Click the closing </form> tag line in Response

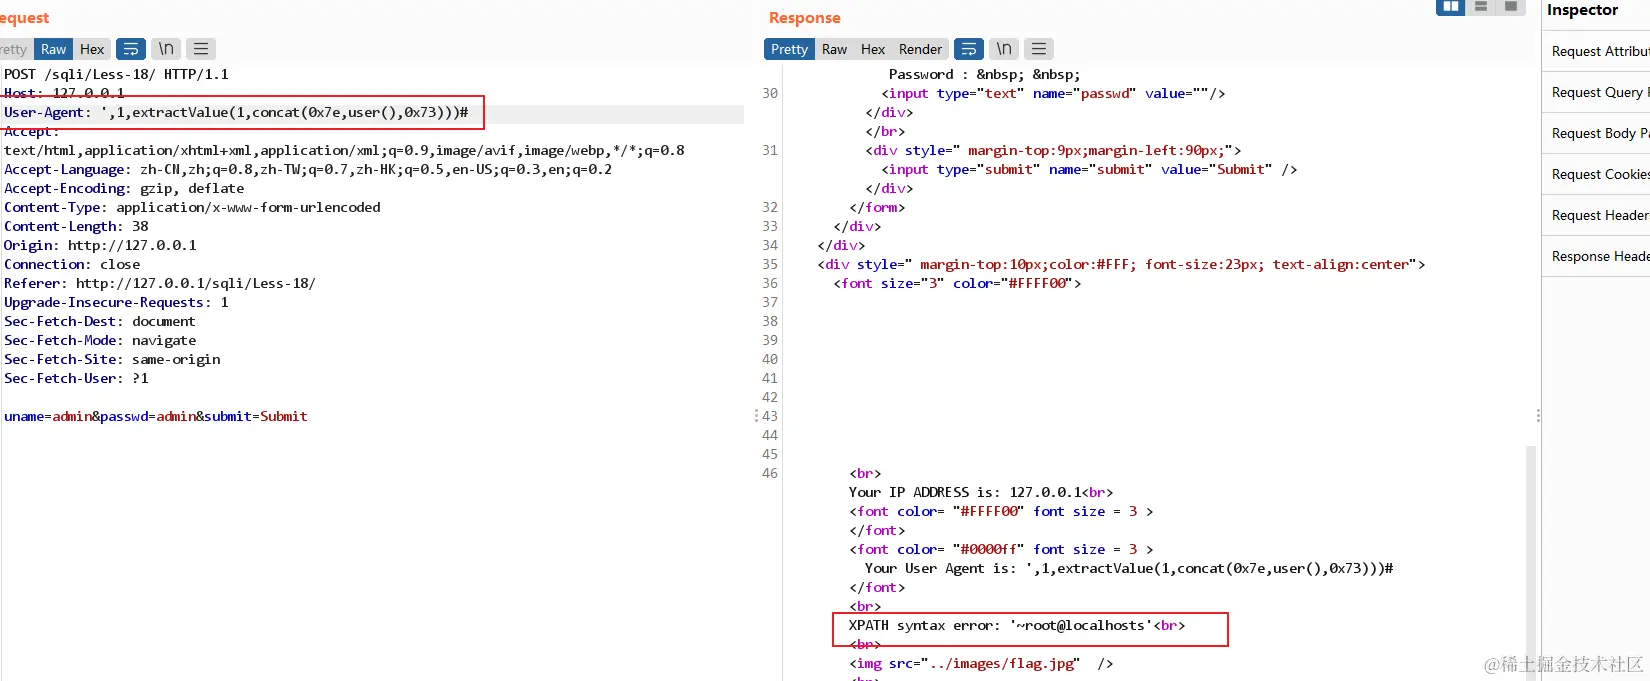click(877, 207)
